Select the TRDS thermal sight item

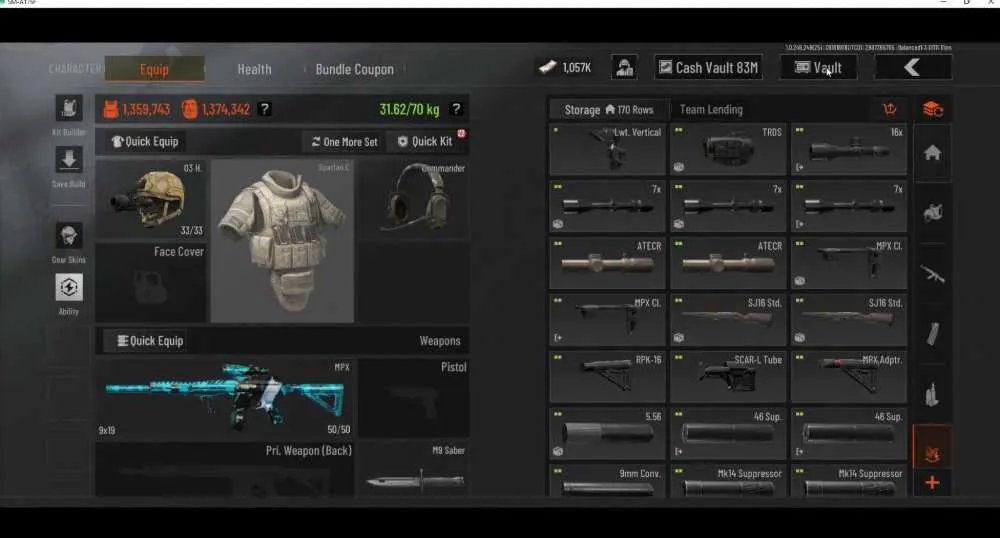728,150
